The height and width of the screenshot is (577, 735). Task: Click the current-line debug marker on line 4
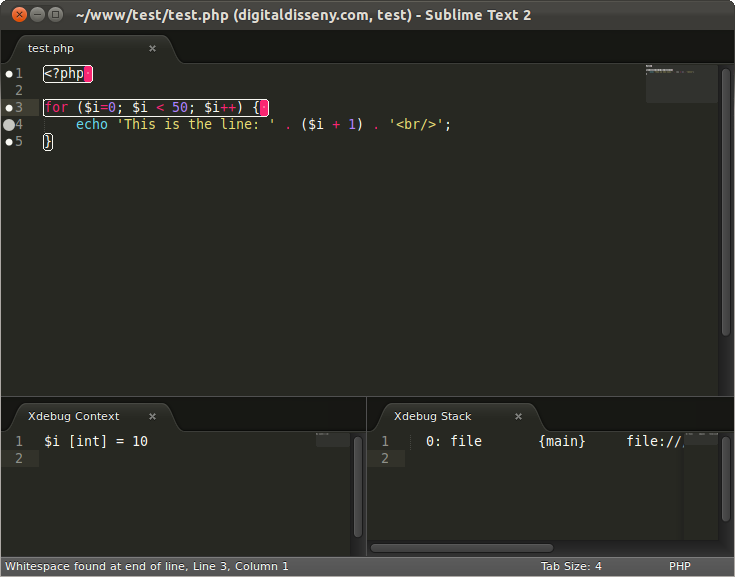pyautogui.click(x=9, y=124)
